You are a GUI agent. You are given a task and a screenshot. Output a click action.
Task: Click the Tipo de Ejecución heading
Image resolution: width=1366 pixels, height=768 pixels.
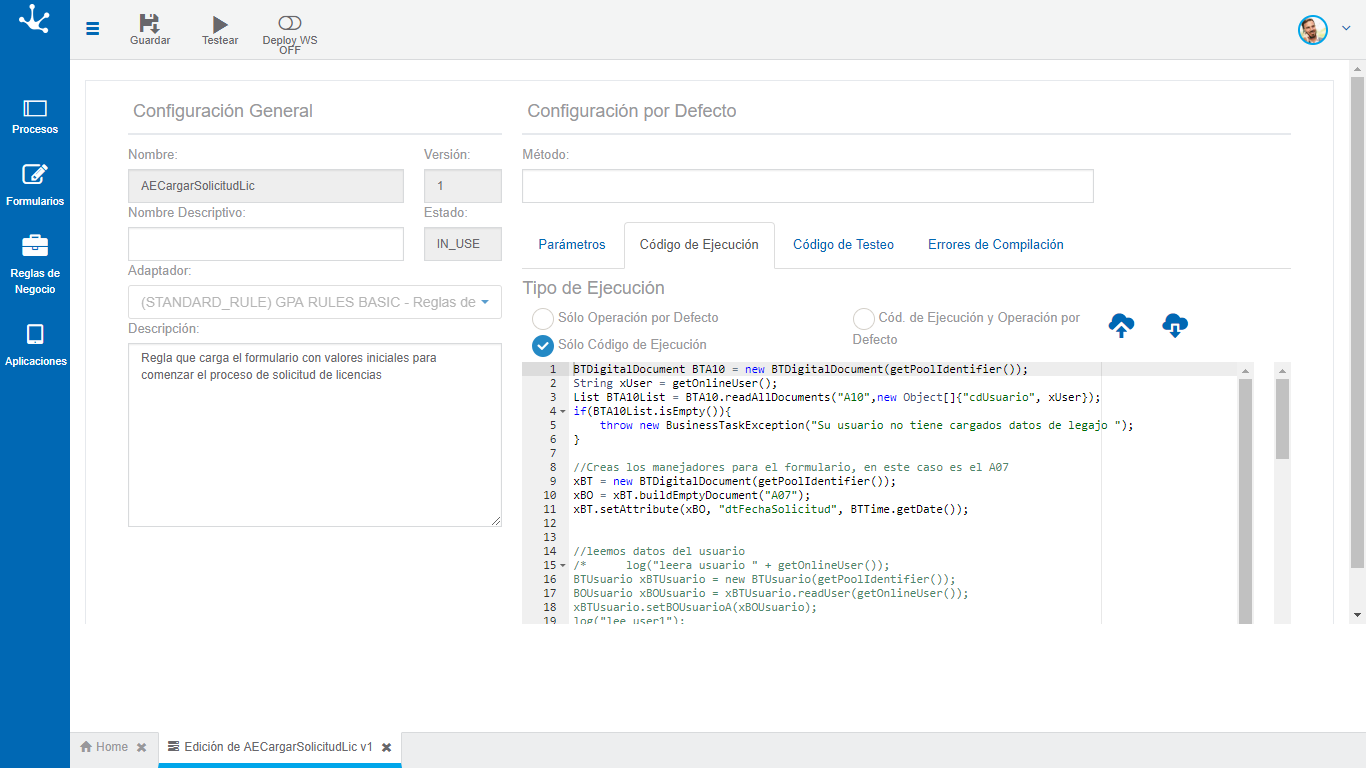click(594, 288)
